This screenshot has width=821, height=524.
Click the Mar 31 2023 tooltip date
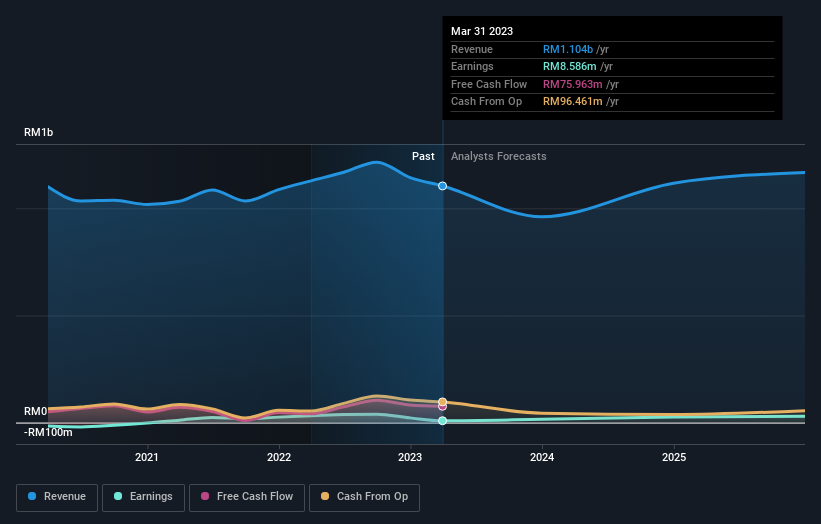[482, 31]
